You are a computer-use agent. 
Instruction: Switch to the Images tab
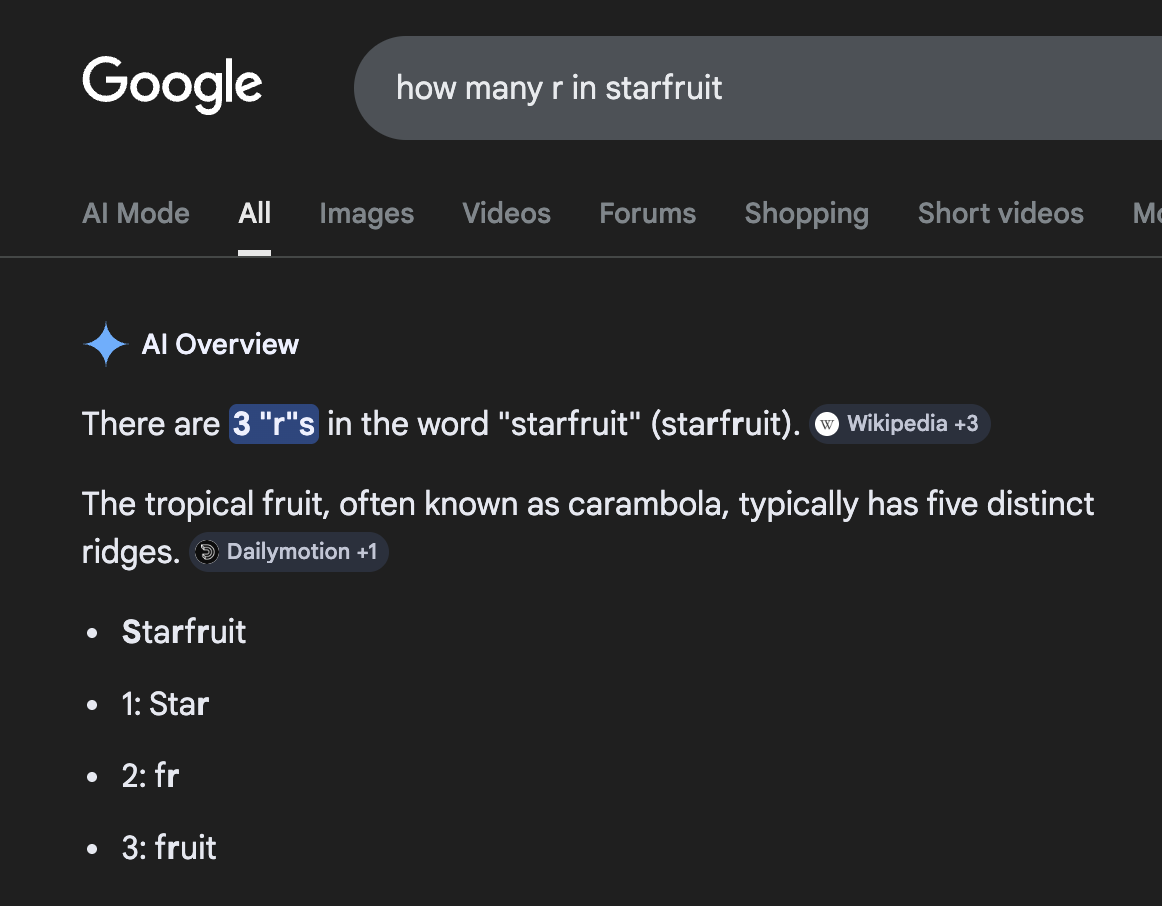click(x=366, y=213)
